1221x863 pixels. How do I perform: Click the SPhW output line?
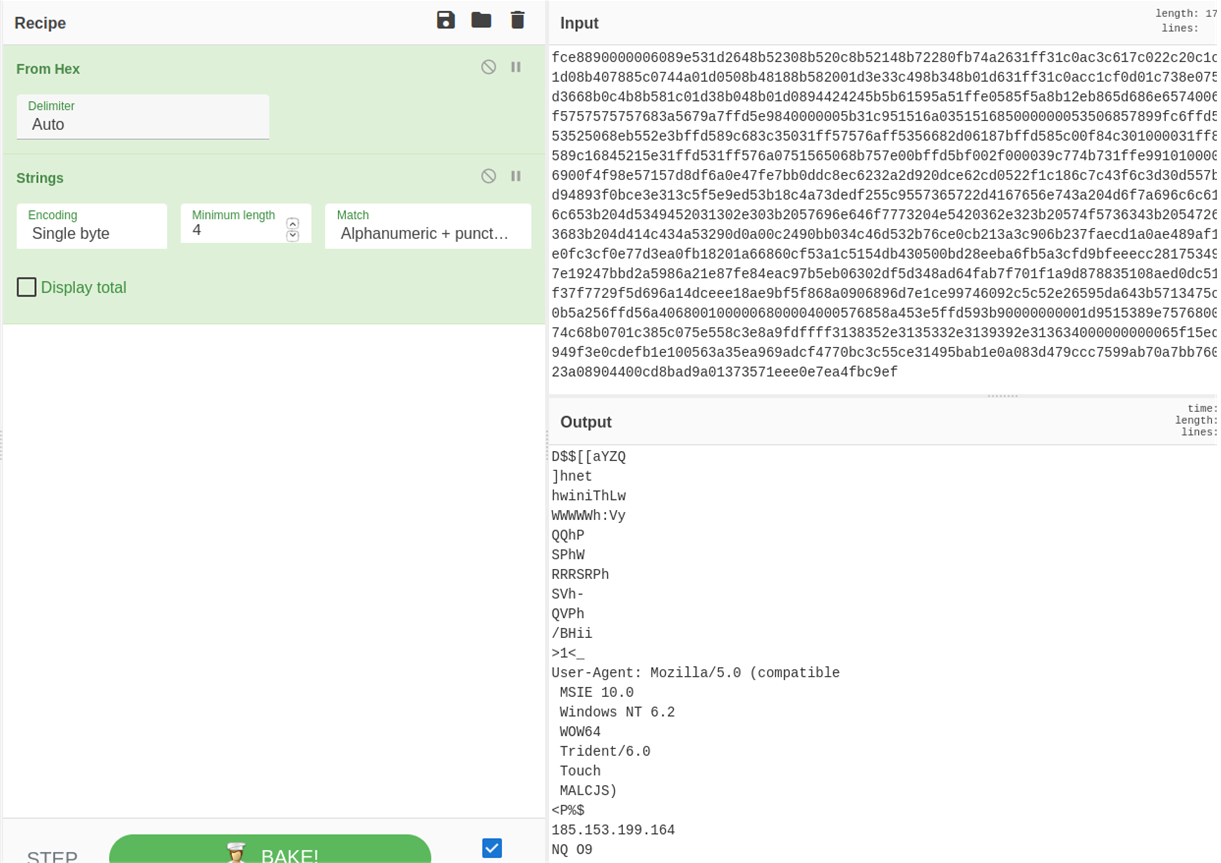pyautogui.click(x=568, y=555)
